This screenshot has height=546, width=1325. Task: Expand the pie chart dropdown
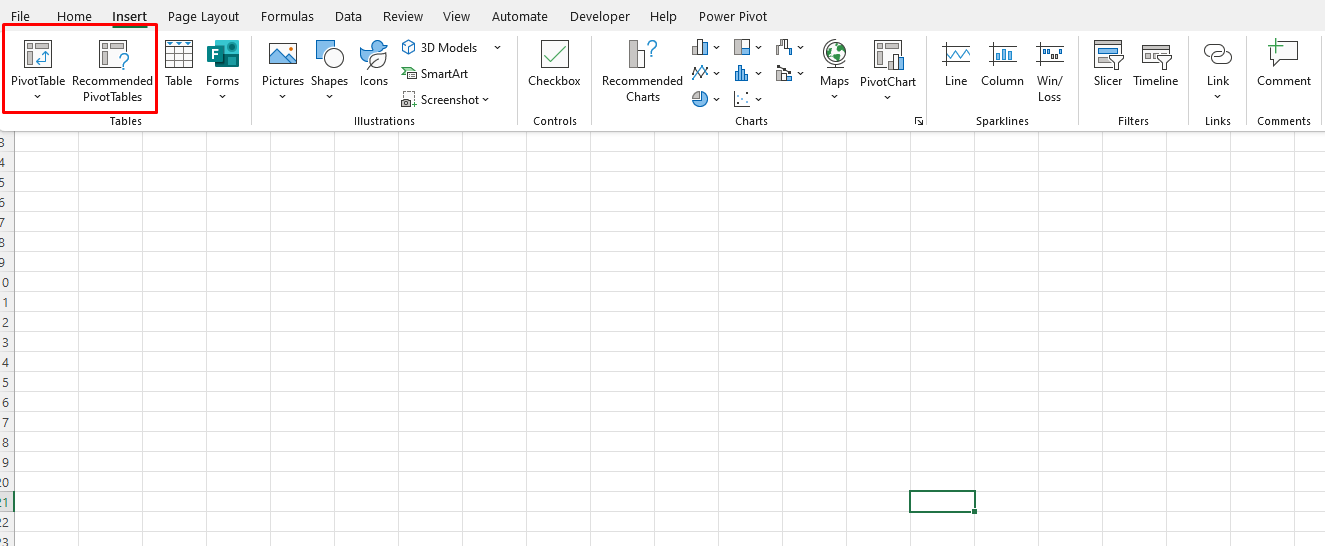(x=716, y=99)
